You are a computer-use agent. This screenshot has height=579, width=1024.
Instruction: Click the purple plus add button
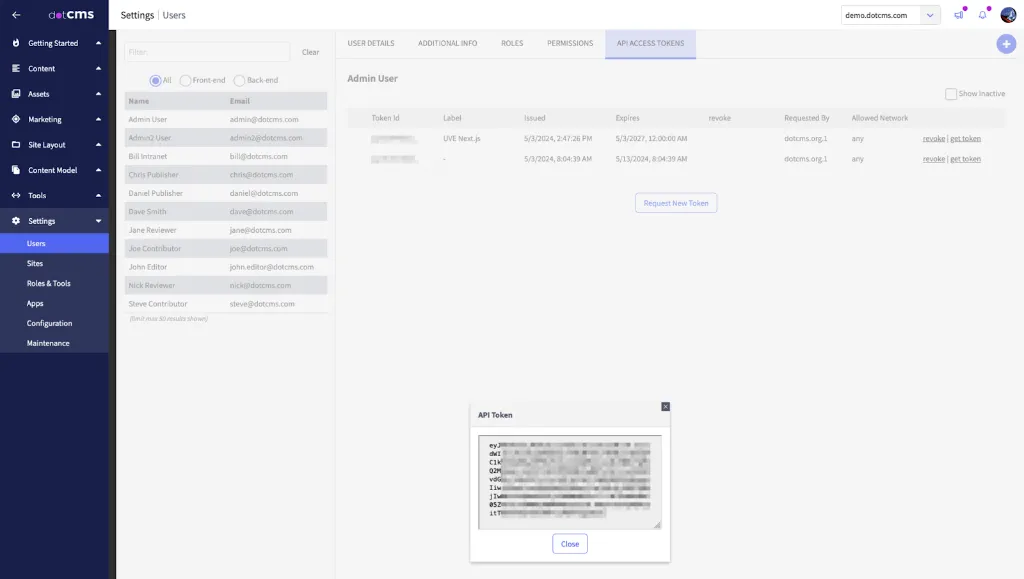tap(1006, 44)
